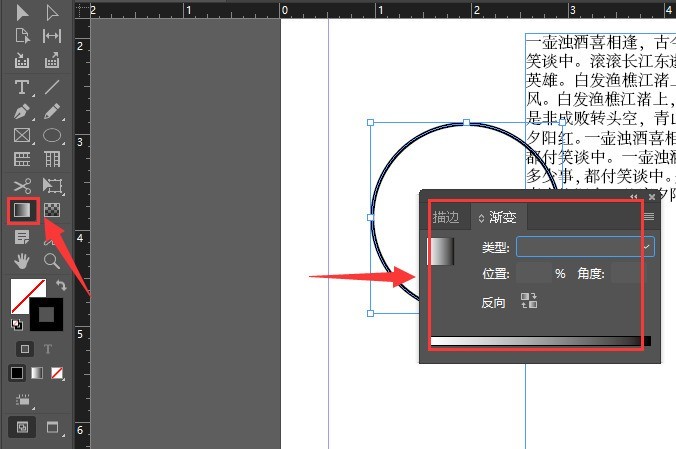Image resolution: width=676 pixels, height=449 pixels.
Task: Select the Zoom magnifier tool
Action: click(x=52, y=261)
